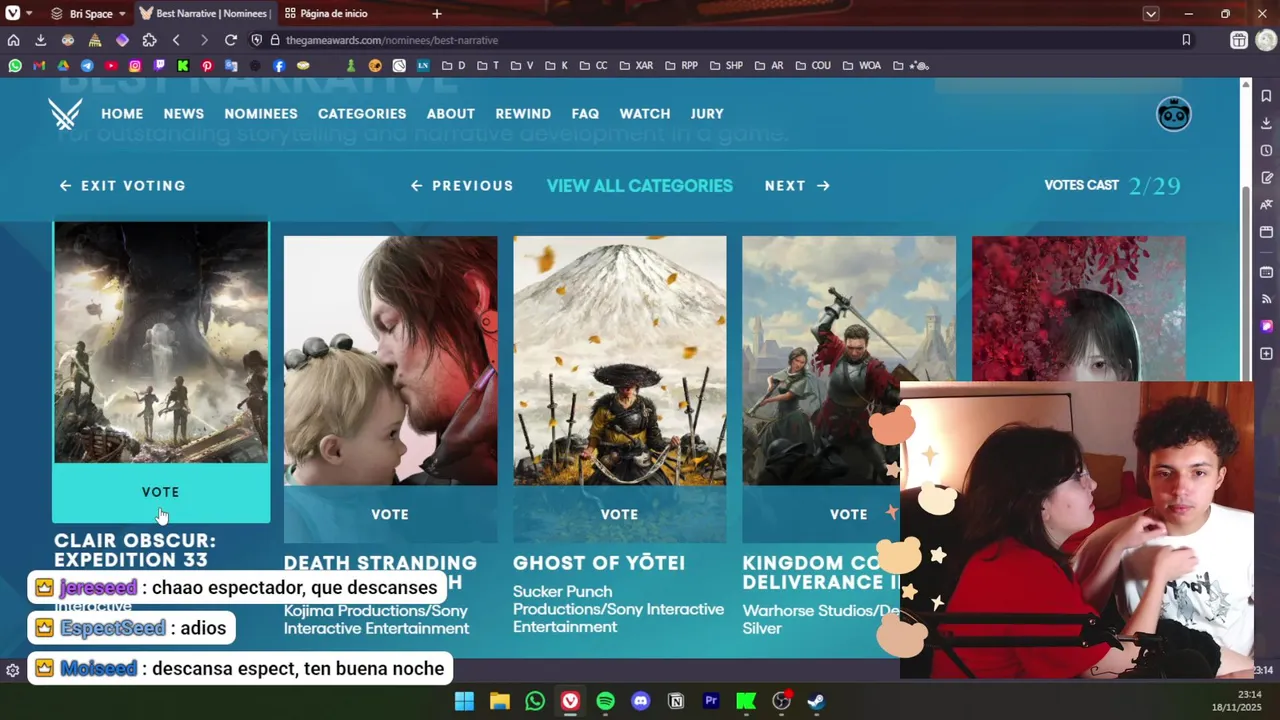
Task: Focus the thegameawards.com address field
Action: 391,40
